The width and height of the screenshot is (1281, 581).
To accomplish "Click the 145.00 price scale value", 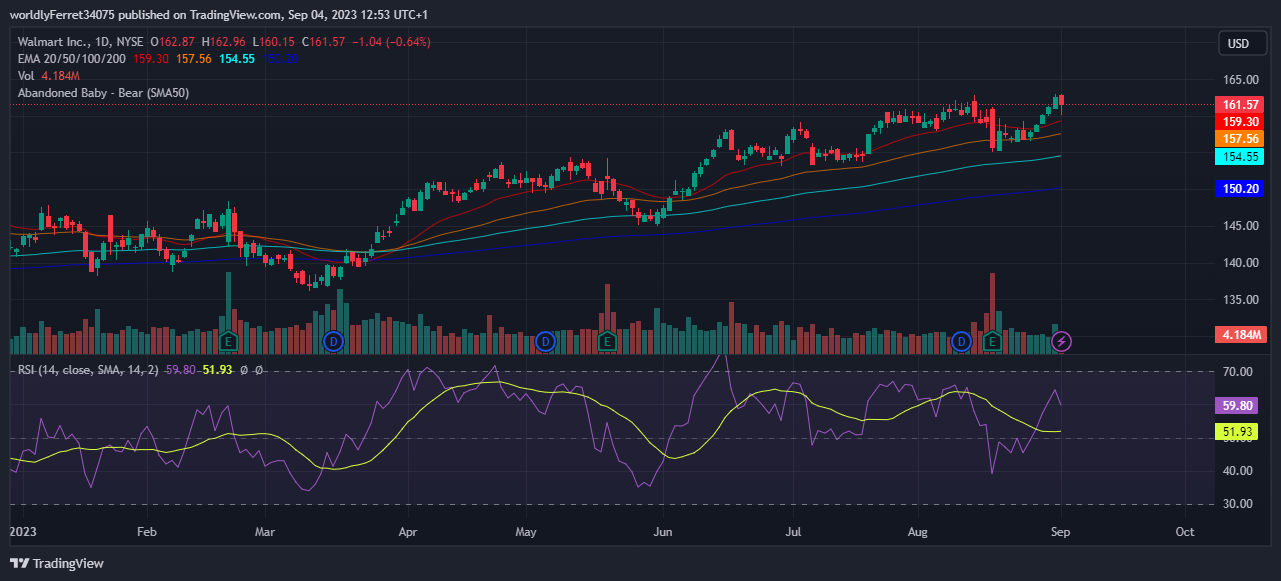I will point(1240,226).
